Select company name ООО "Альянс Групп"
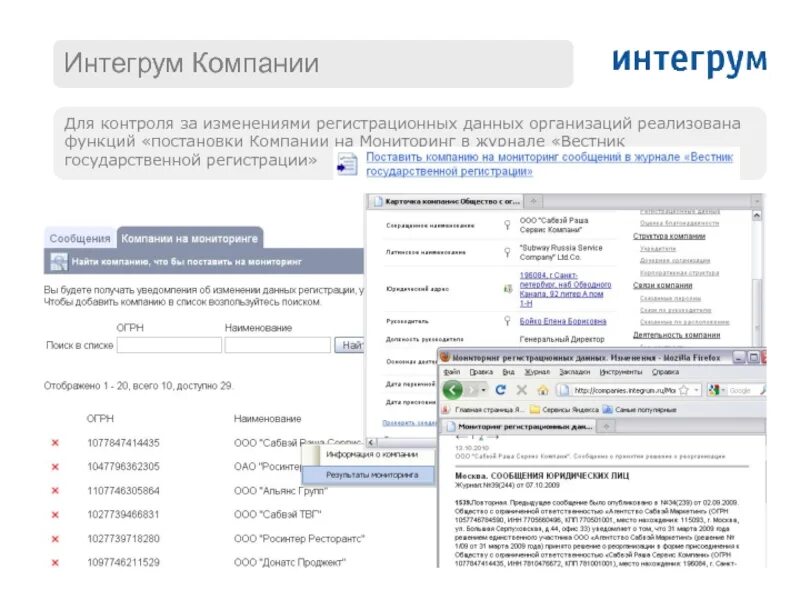This screenshot has width=800, height=600. click(x=281, y=491)
